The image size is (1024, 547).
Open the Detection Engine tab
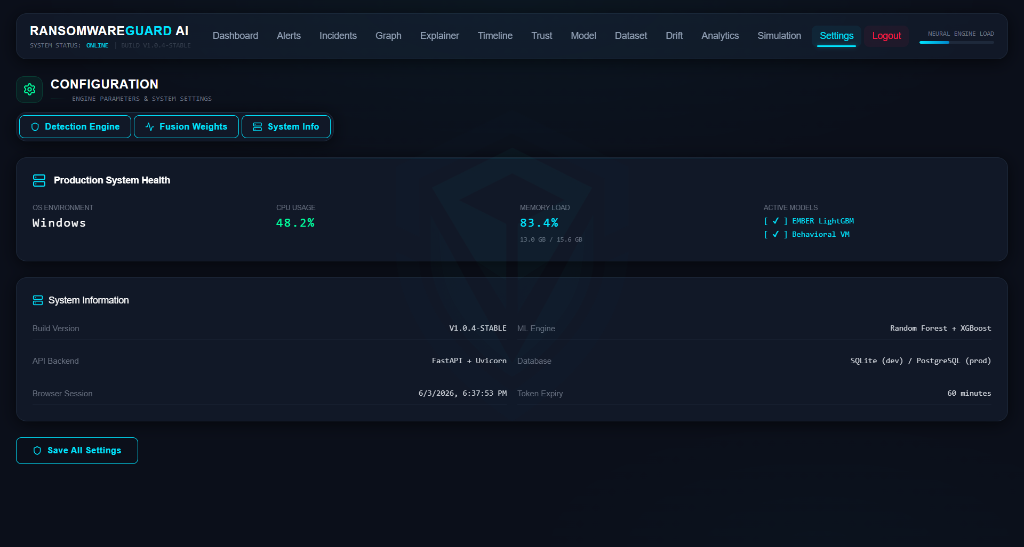tap(75, 127)
